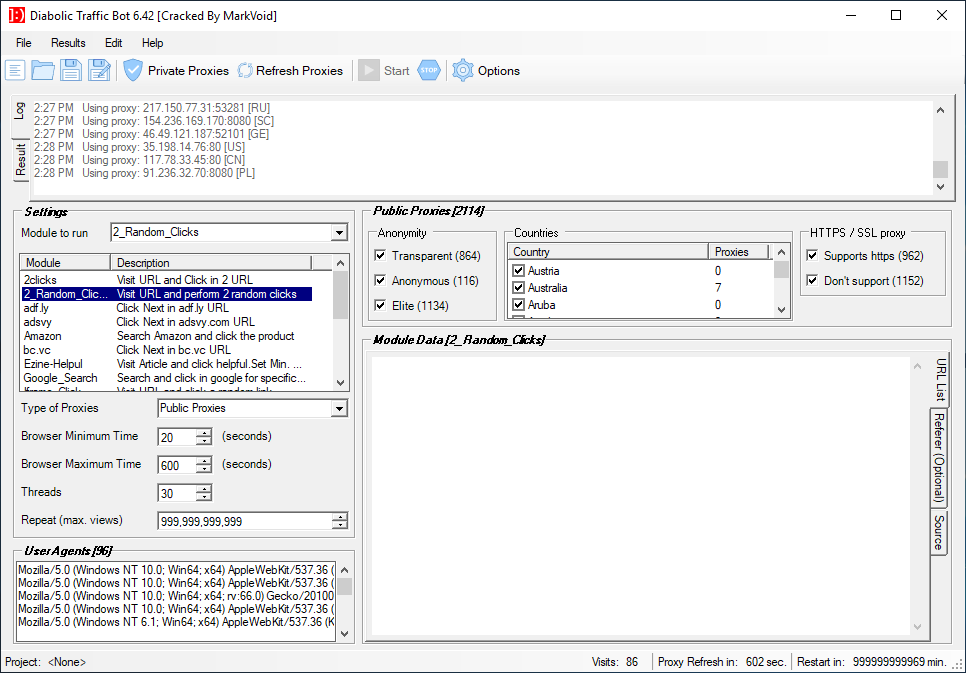
Task: Select the Google_Search module row
Action: point(166,378)
